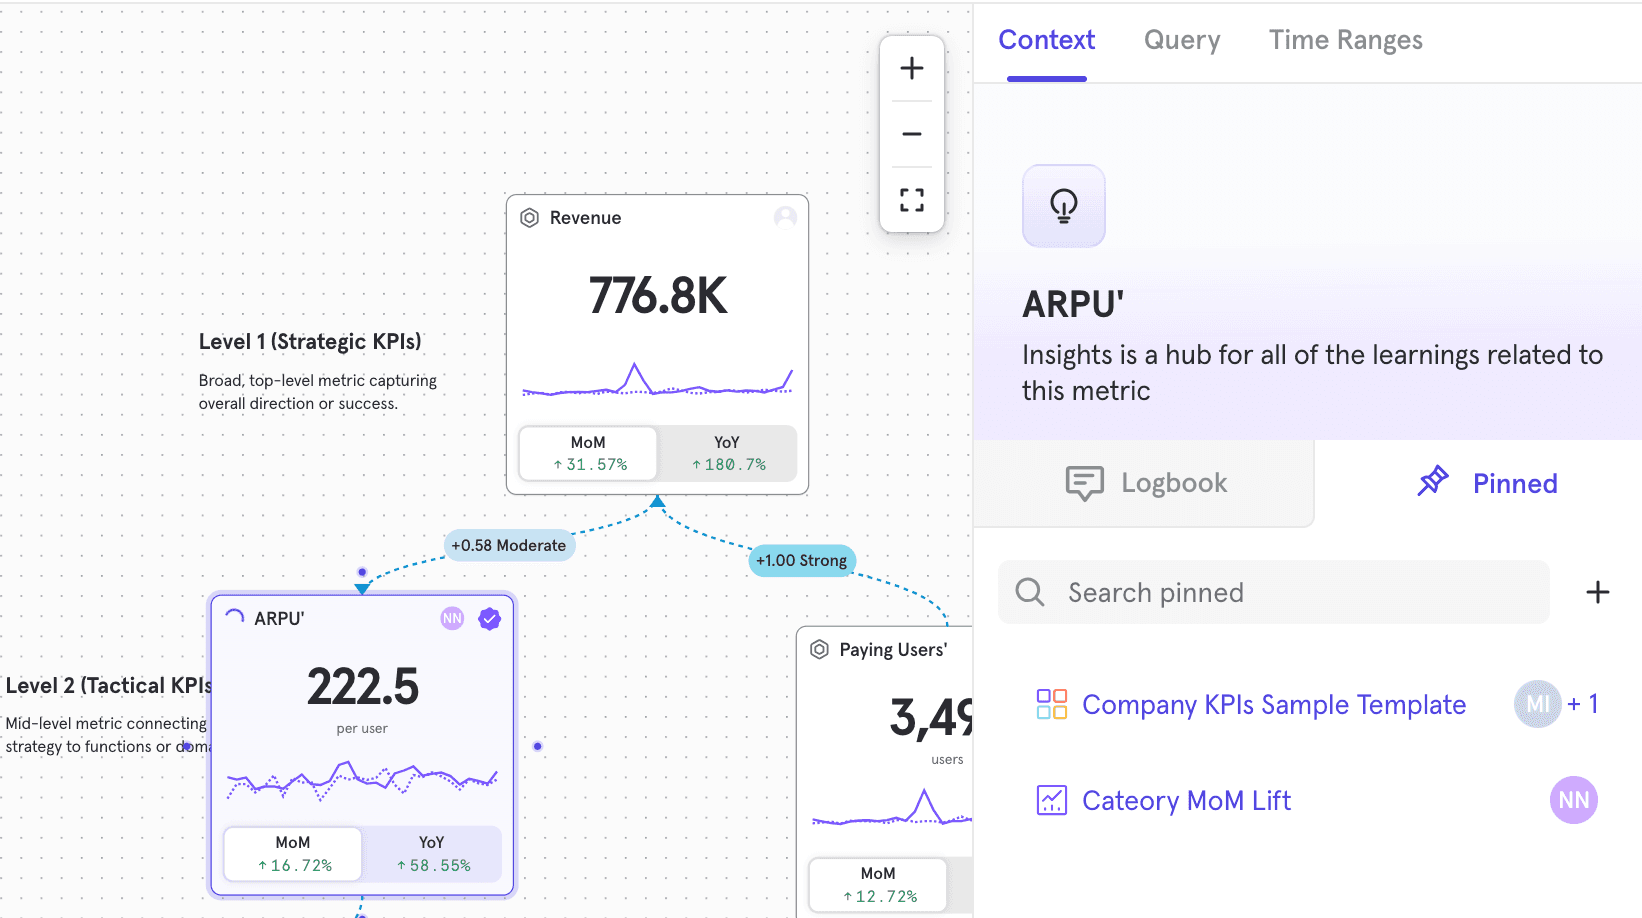Click the +0.58 Moderate correlation label
This screenshot has height=918, width=1642.
click(509, 545)
